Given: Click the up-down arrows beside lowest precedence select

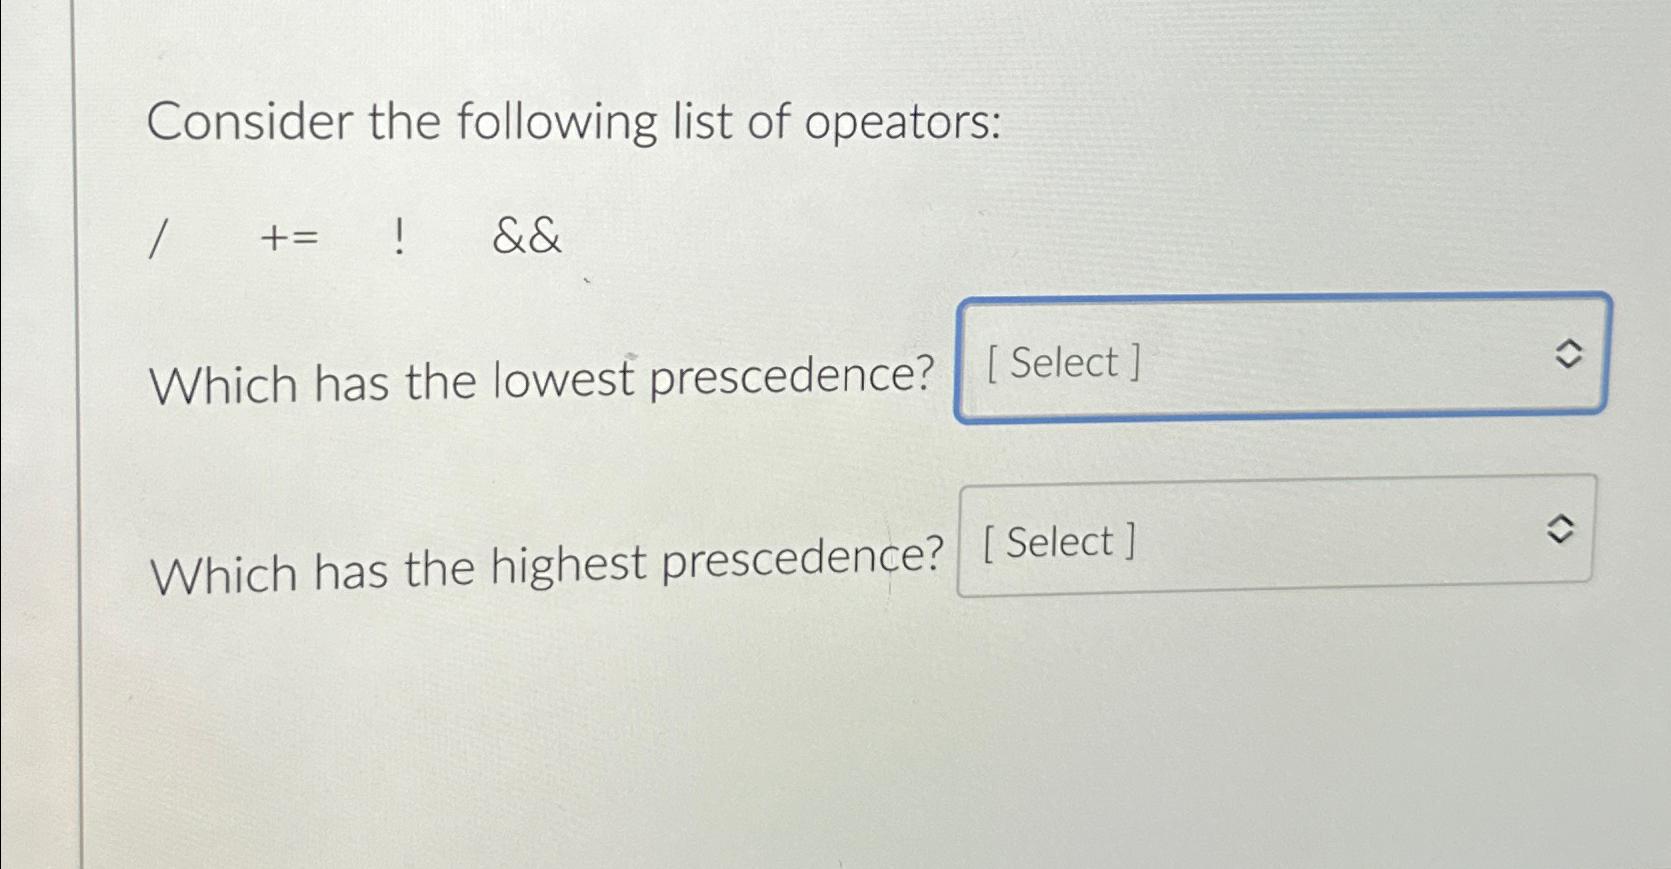Looking at the screenshot, I should point(1568,352).
